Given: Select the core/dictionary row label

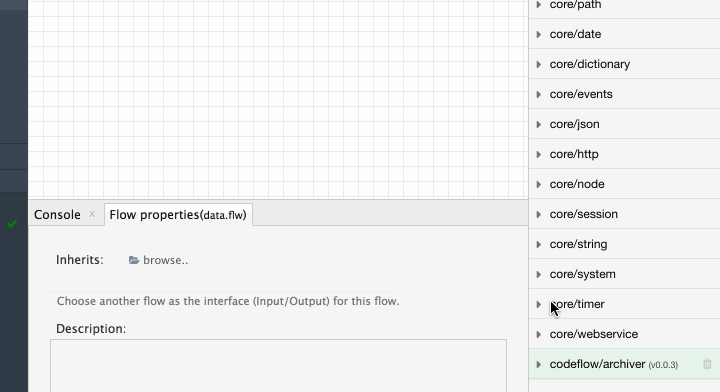Looking at the screenshot, I should 590,64.
